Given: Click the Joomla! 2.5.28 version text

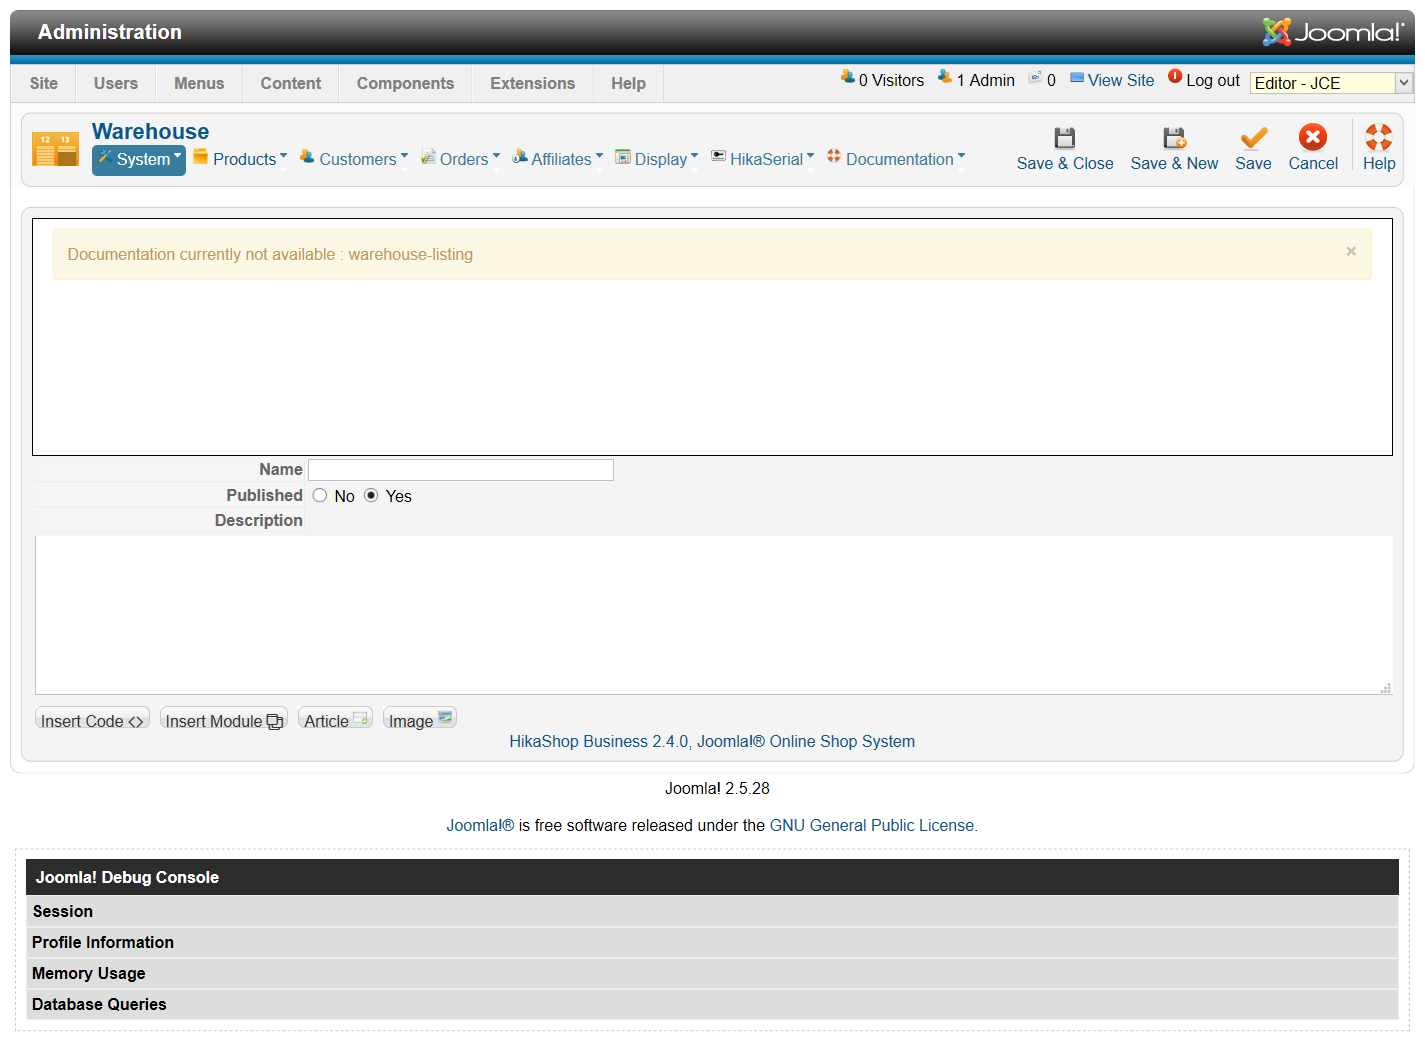Looking at the screenshot, I should pos(717,788).
